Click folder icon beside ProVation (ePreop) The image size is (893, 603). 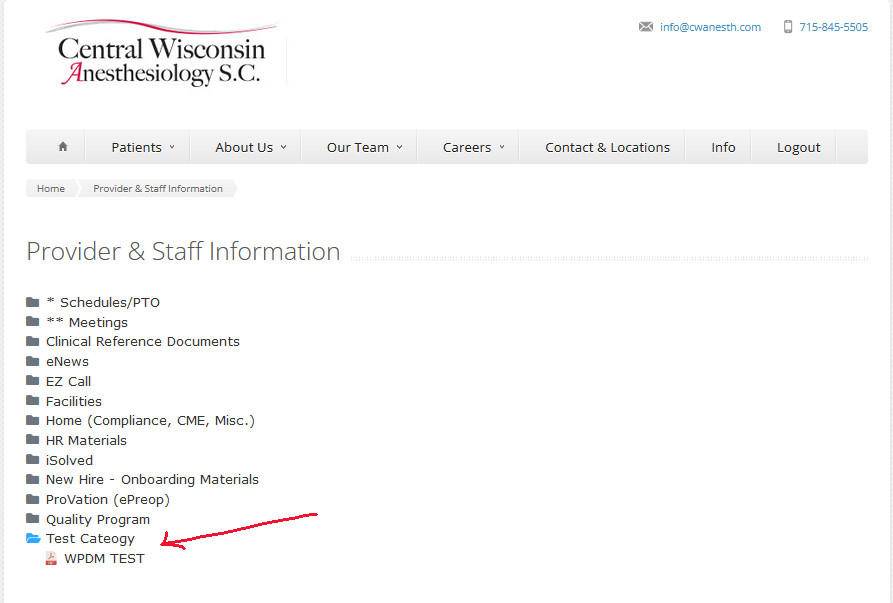(x=32, y=499)
